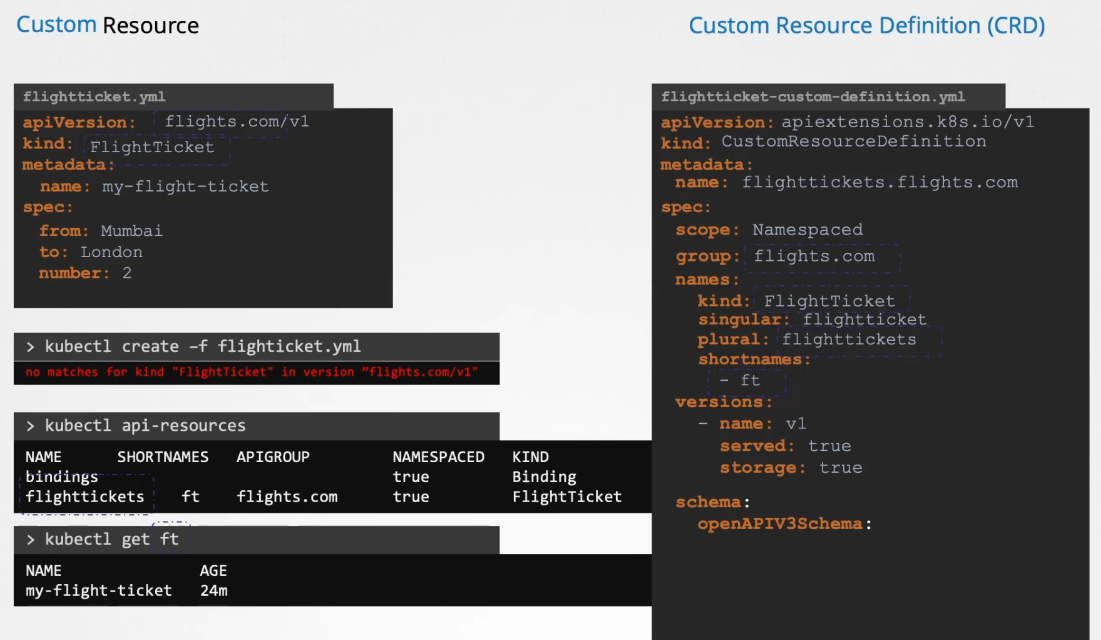Click 'my-flight-ticket' in the flightticket.yml metadata
The image size is (1101, 640).
click(x=185, y=187)
